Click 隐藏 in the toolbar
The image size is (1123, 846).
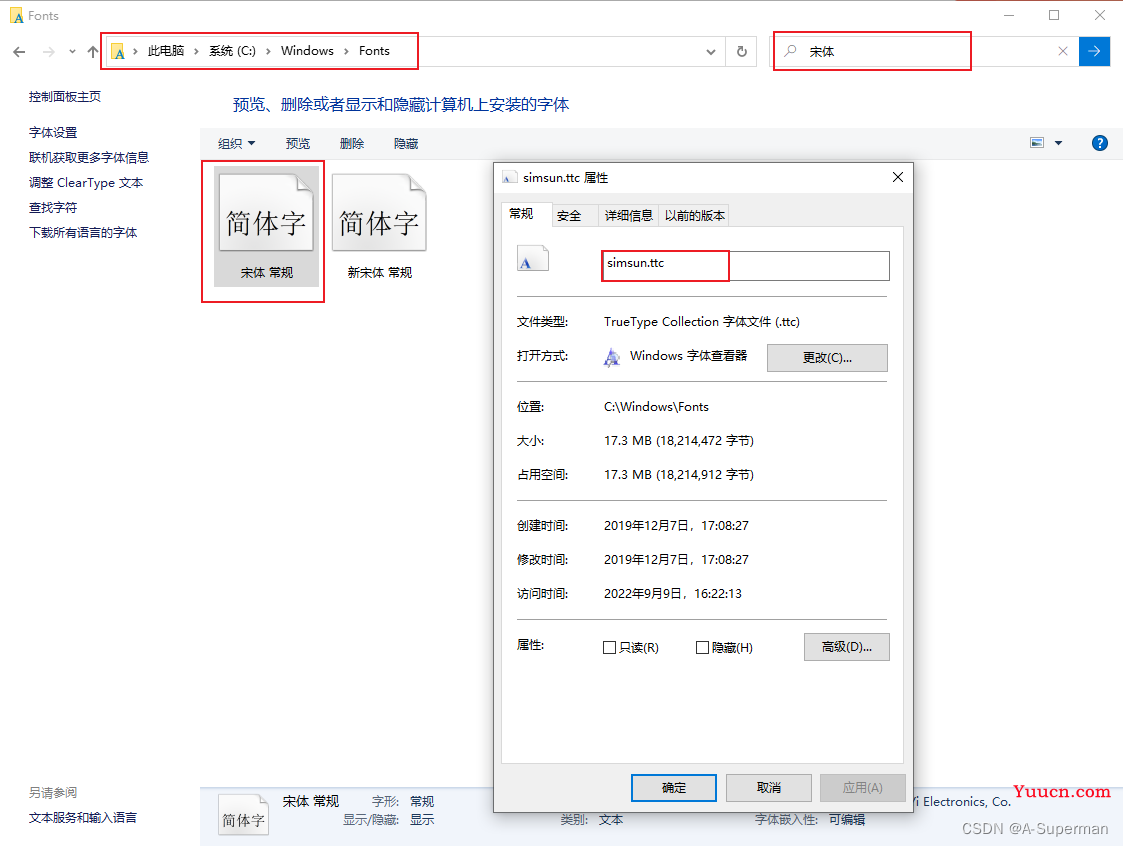pos(406,143)
